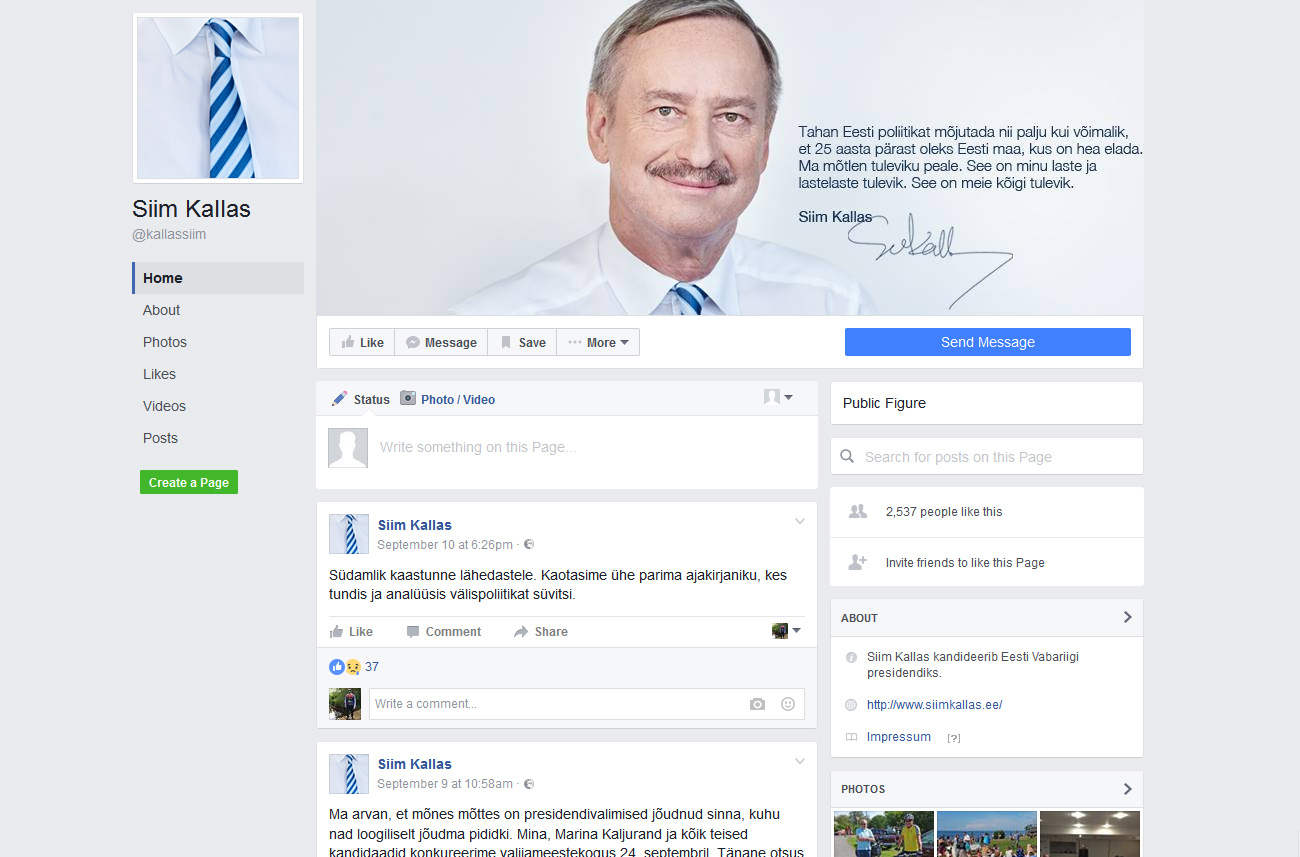
Task: Open the post-as identity selector in composer
Action: click(778, 398)
